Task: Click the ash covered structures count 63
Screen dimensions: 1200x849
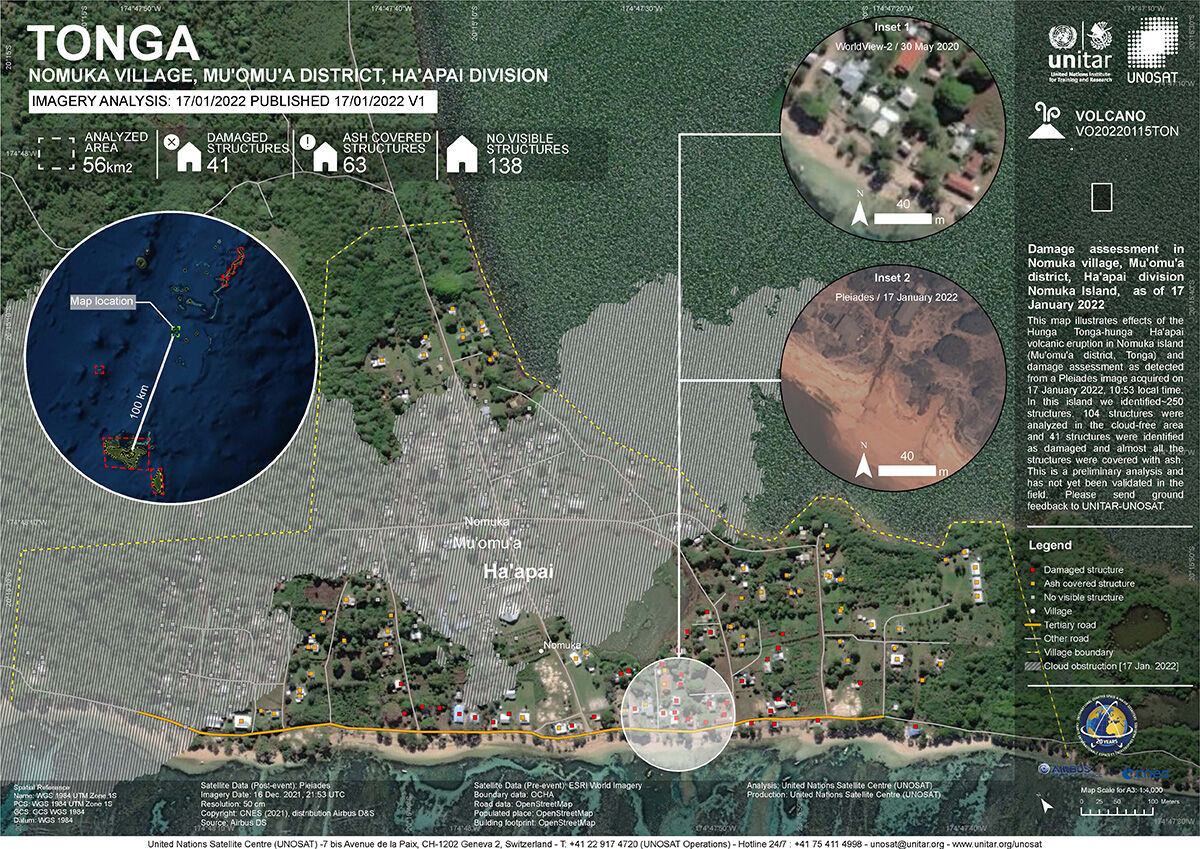Action: tap(355, 165)
